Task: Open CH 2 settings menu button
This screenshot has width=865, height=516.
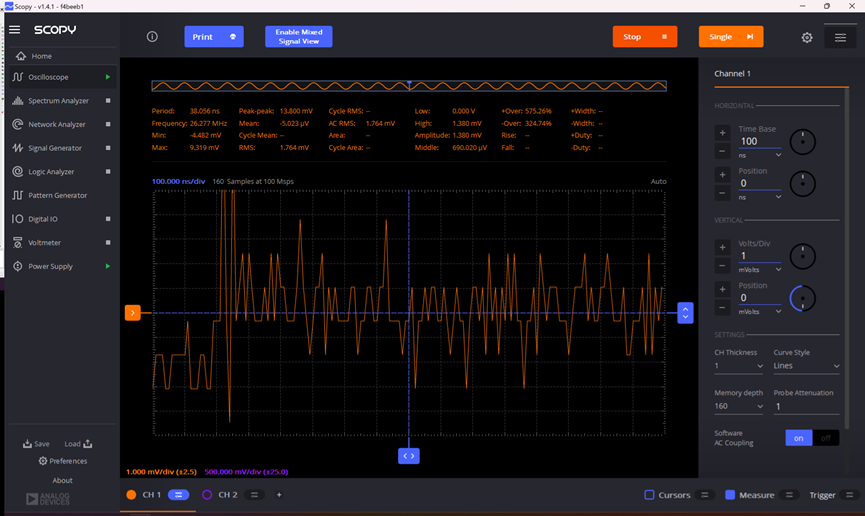Action: [254, 495]
